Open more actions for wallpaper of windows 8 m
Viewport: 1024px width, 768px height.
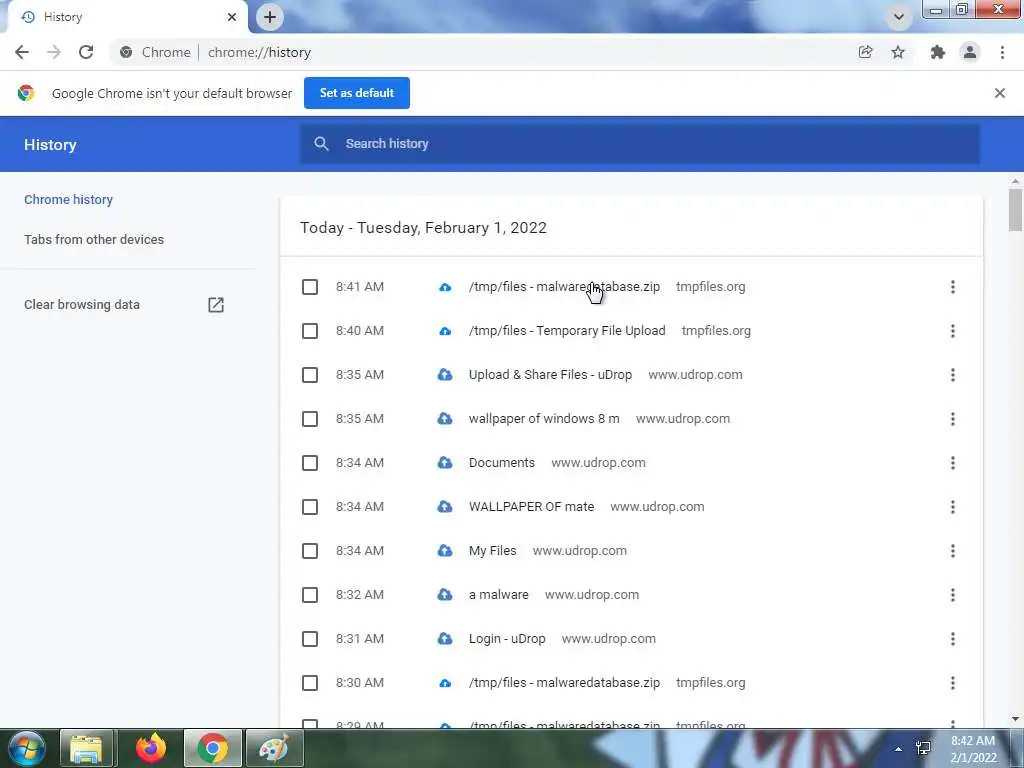[953, 419]
